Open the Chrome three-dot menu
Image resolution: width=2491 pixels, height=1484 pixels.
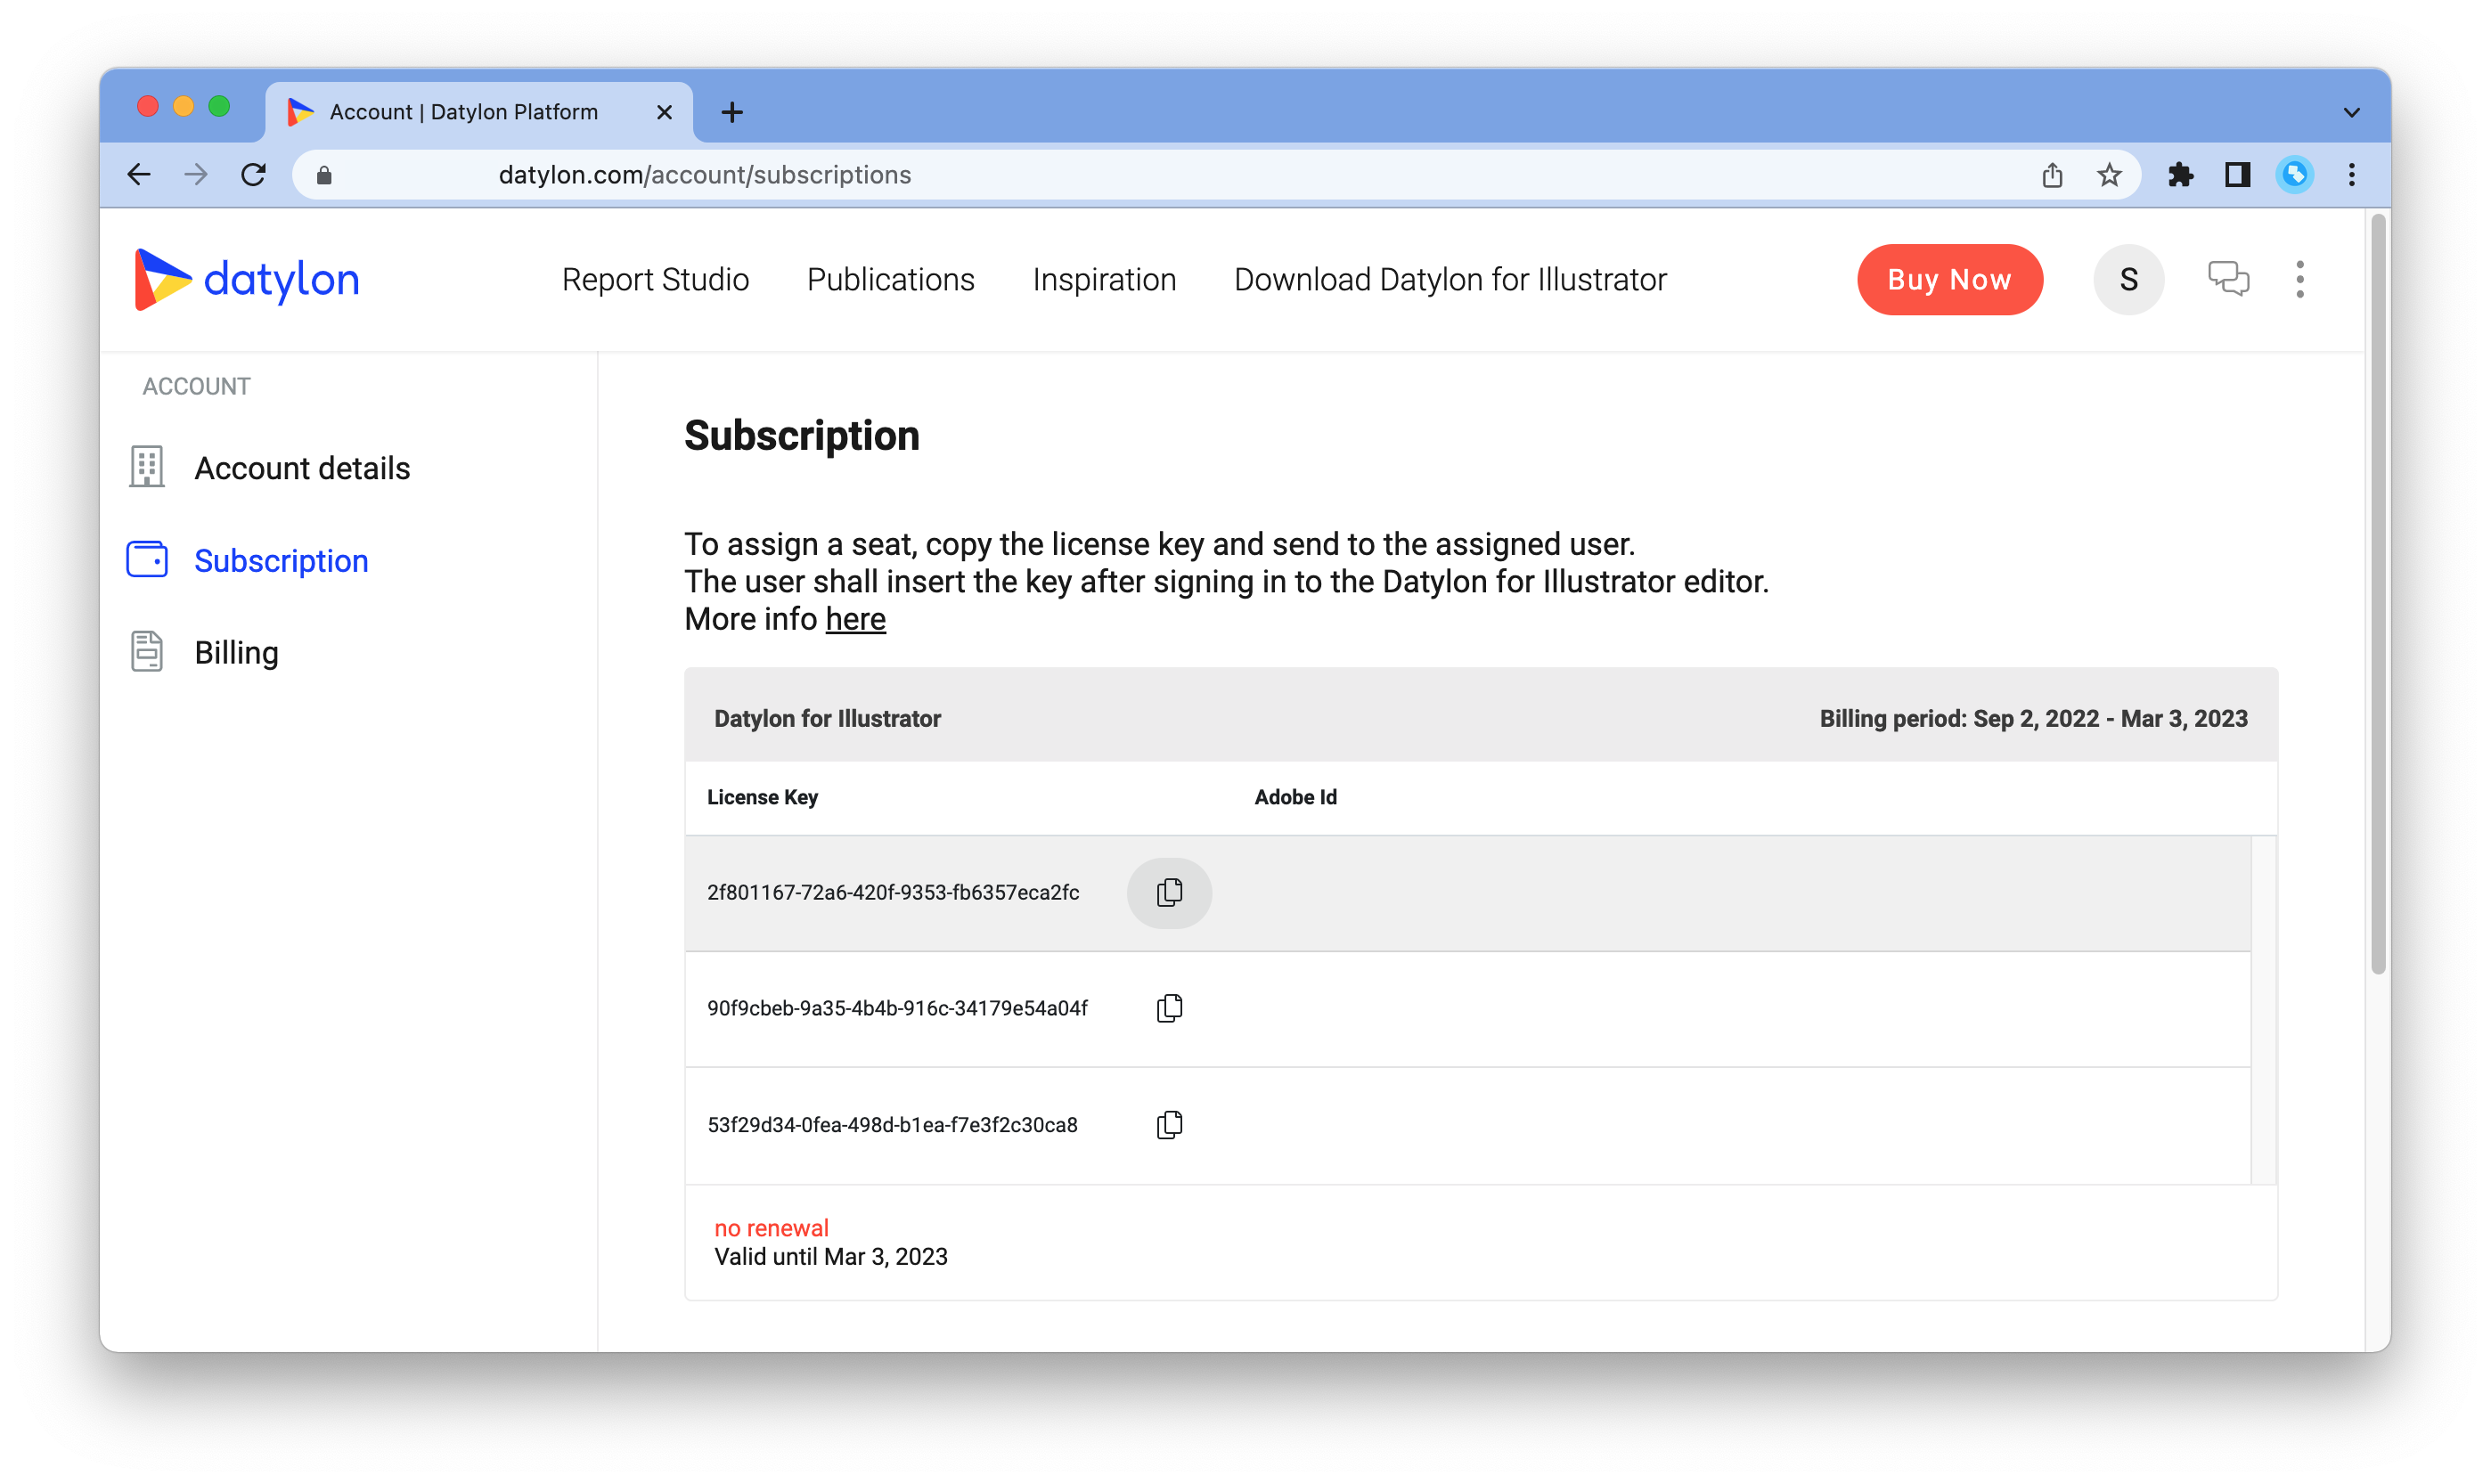[x=2352, y=175]
